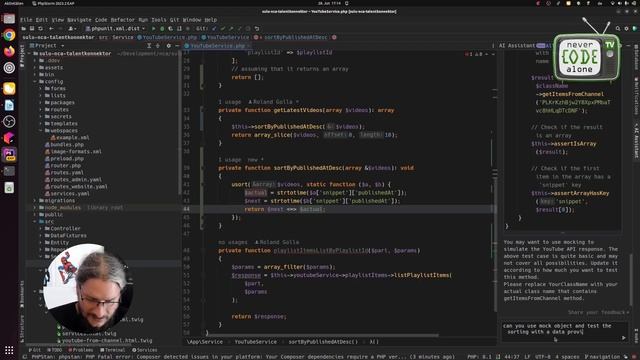Click the '1 usage' hint above getLatestVideos

point(229,102)
